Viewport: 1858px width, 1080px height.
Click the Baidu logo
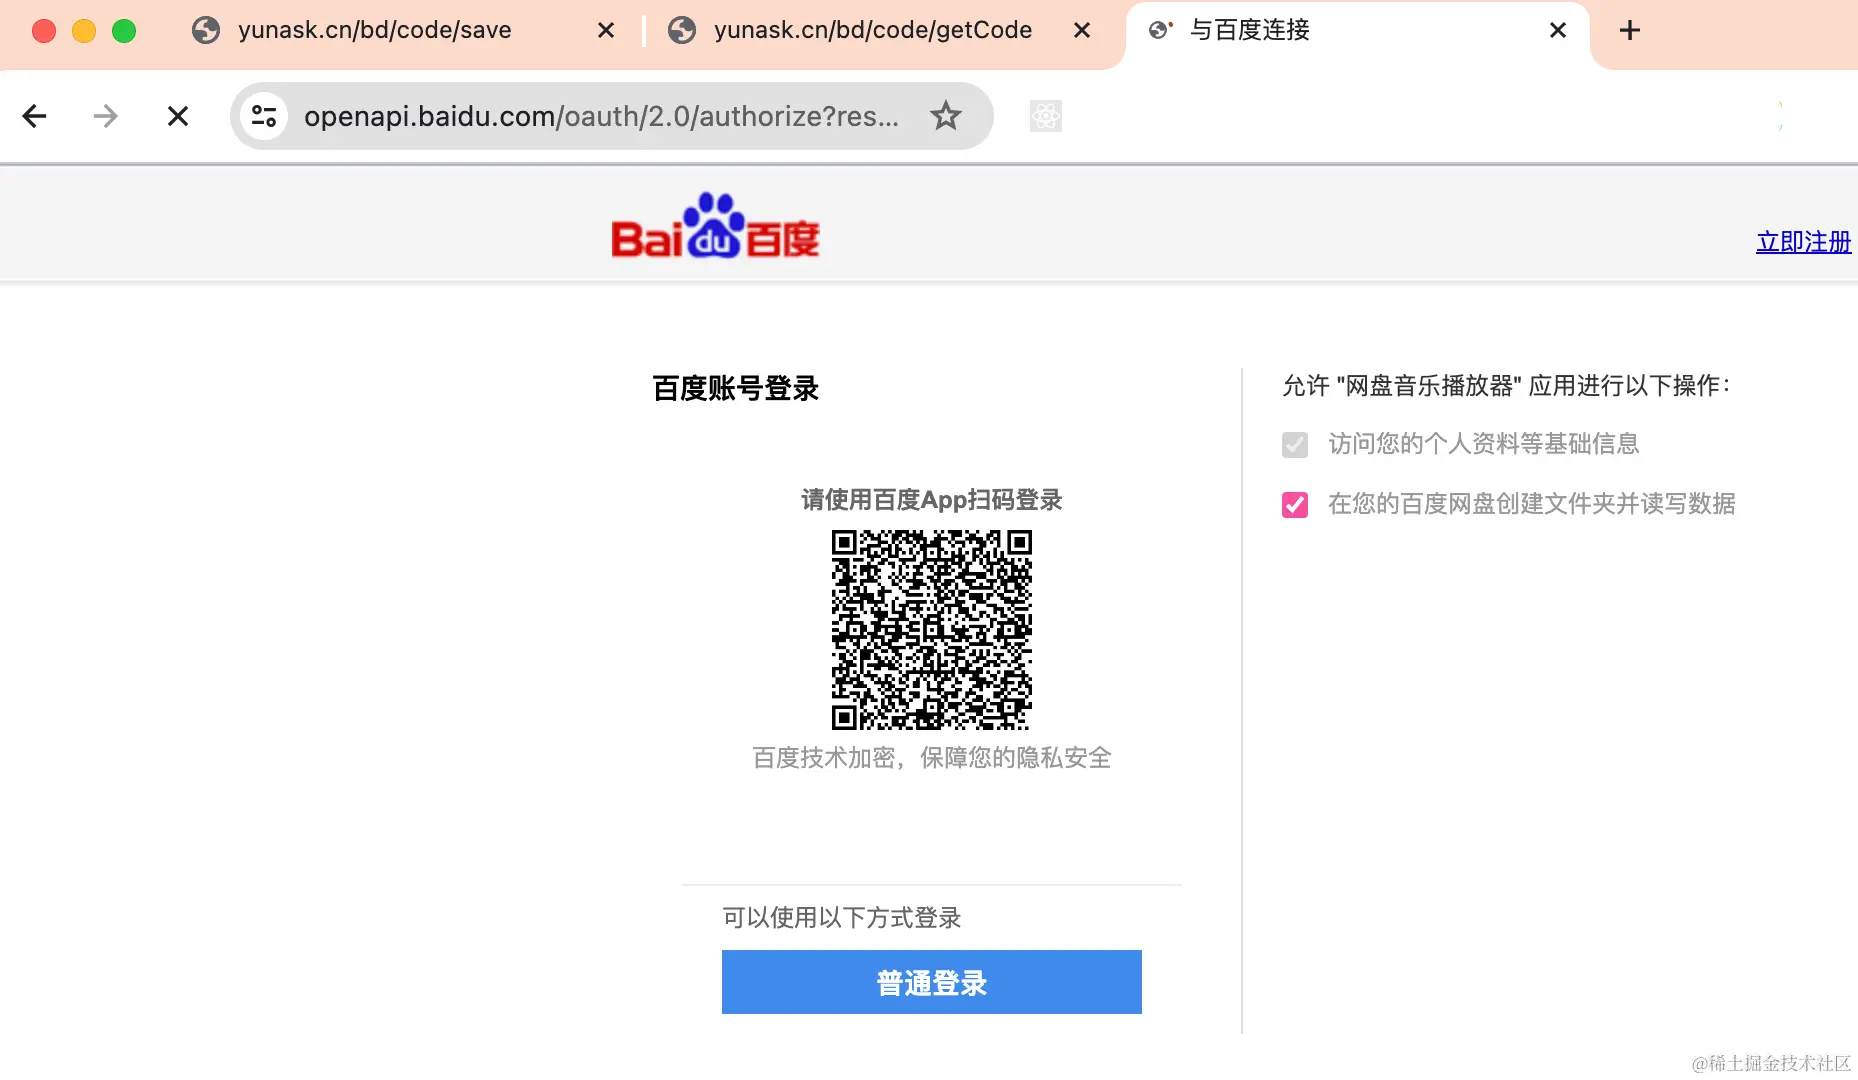click(x=715, y=226)
